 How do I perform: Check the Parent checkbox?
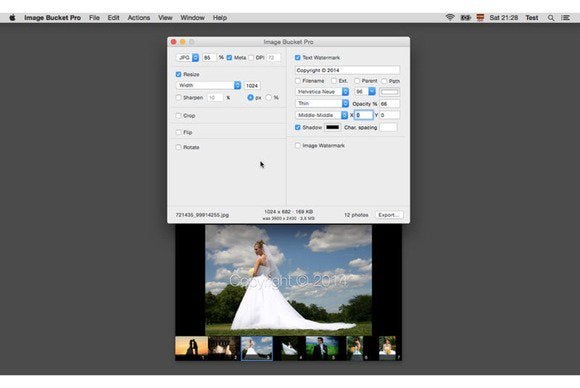(x=357, y=81)
